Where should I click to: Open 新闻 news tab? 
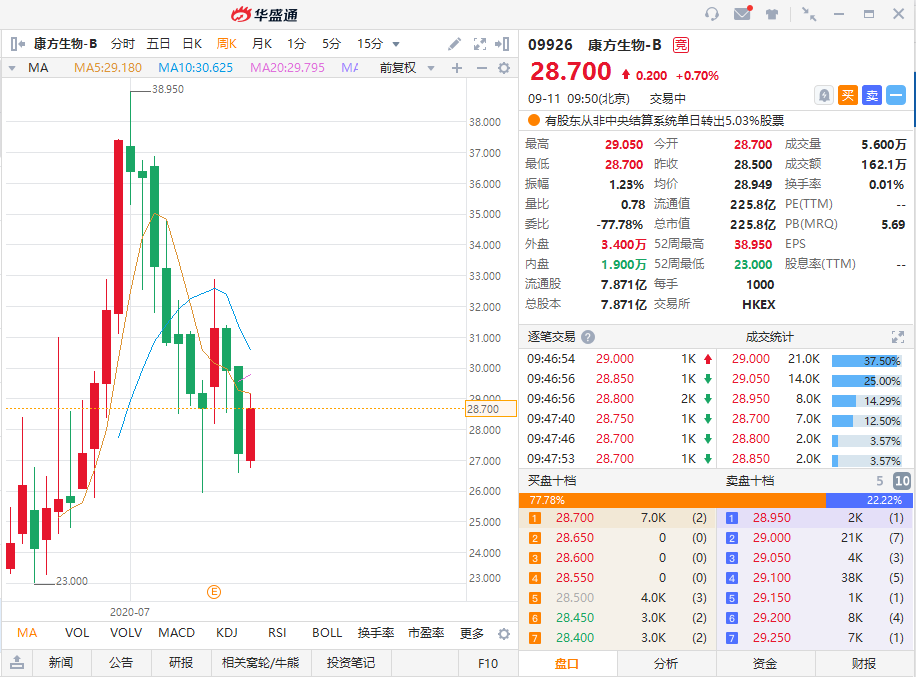(61, 662)
